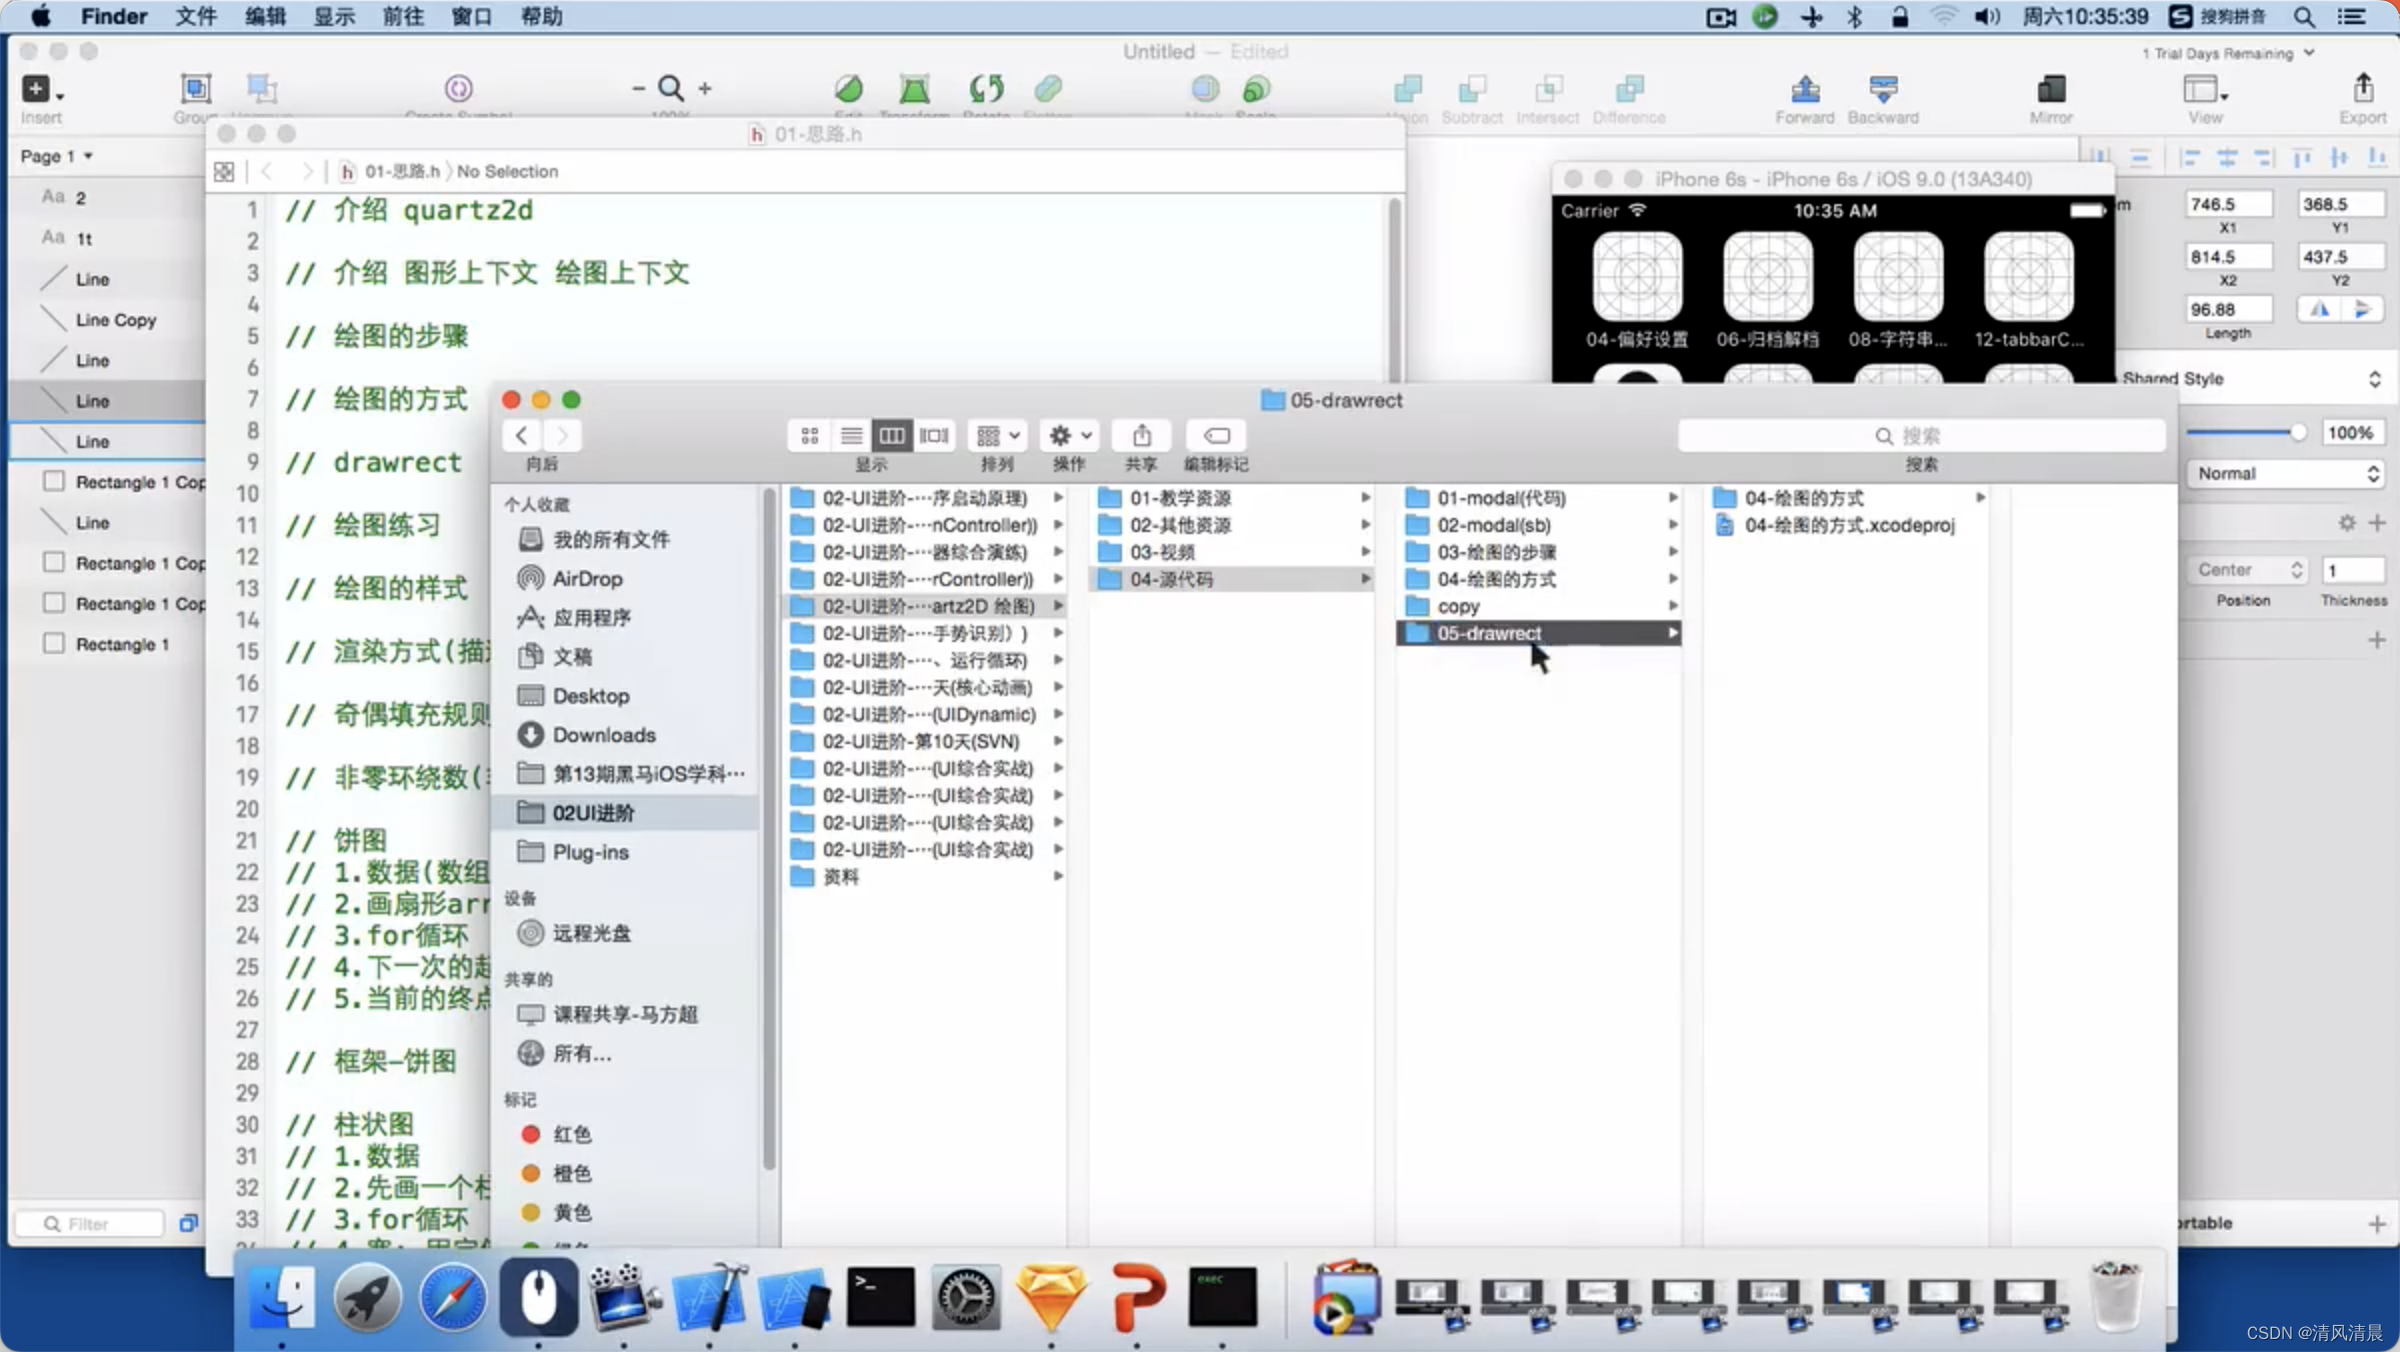Switch Finder to cover flow view
The width and height of the screenshot is (2400, 1352).
pyautogui.click(x=934, y=435)
